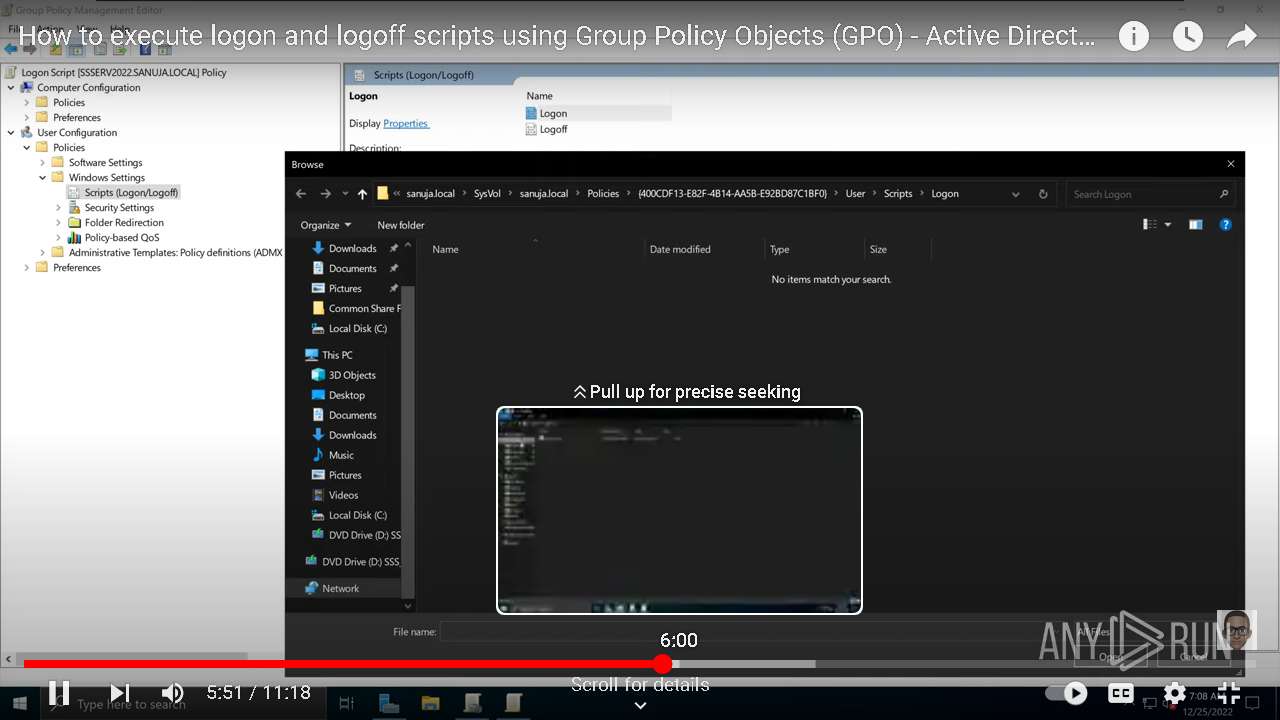Open the Properties link in Scripts pane
This screenshot has width=1280, height=720.
[x=406, y=123]
